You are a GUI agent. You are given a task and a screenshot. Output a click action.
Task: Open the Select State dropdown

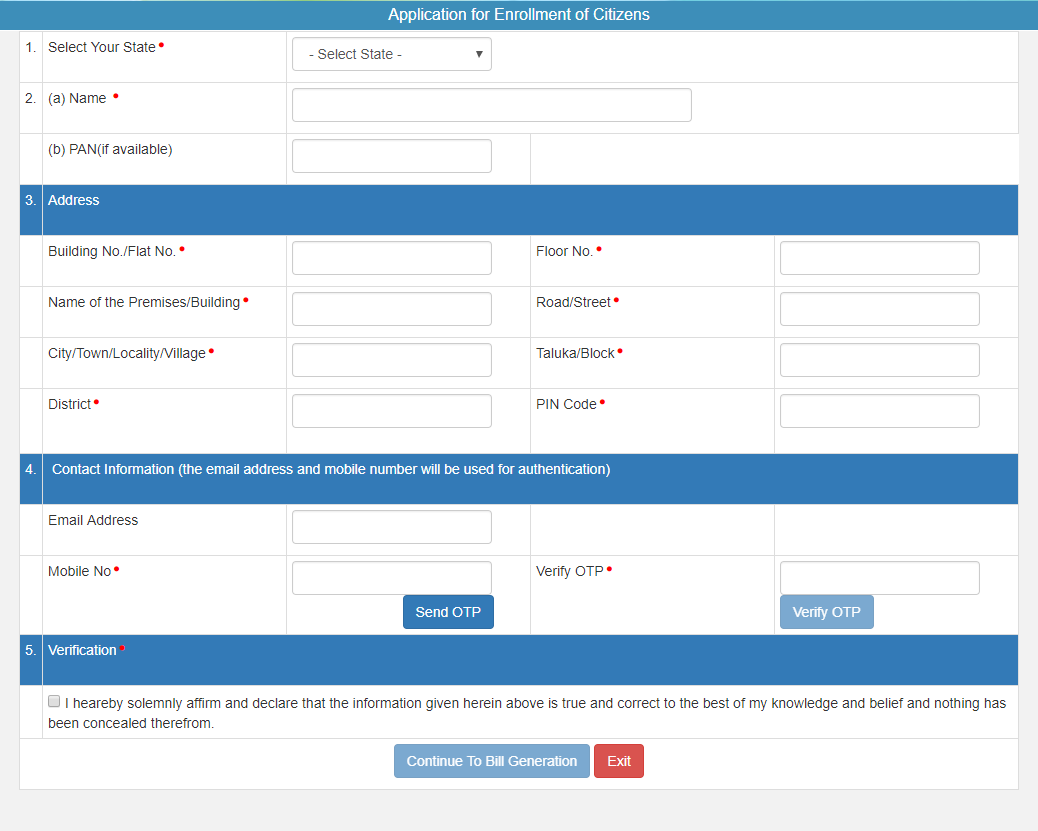point(391,53)
